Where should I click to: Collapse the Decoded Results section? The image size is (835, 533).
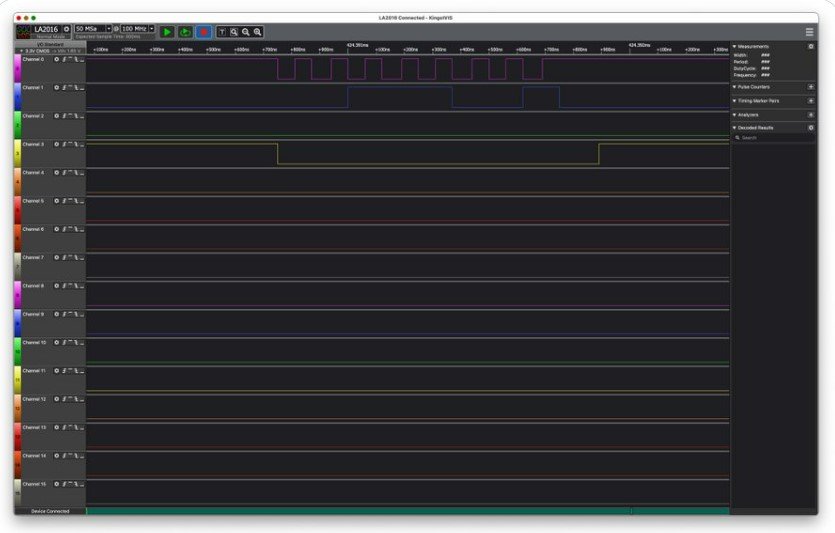click(x=735, y=128)
